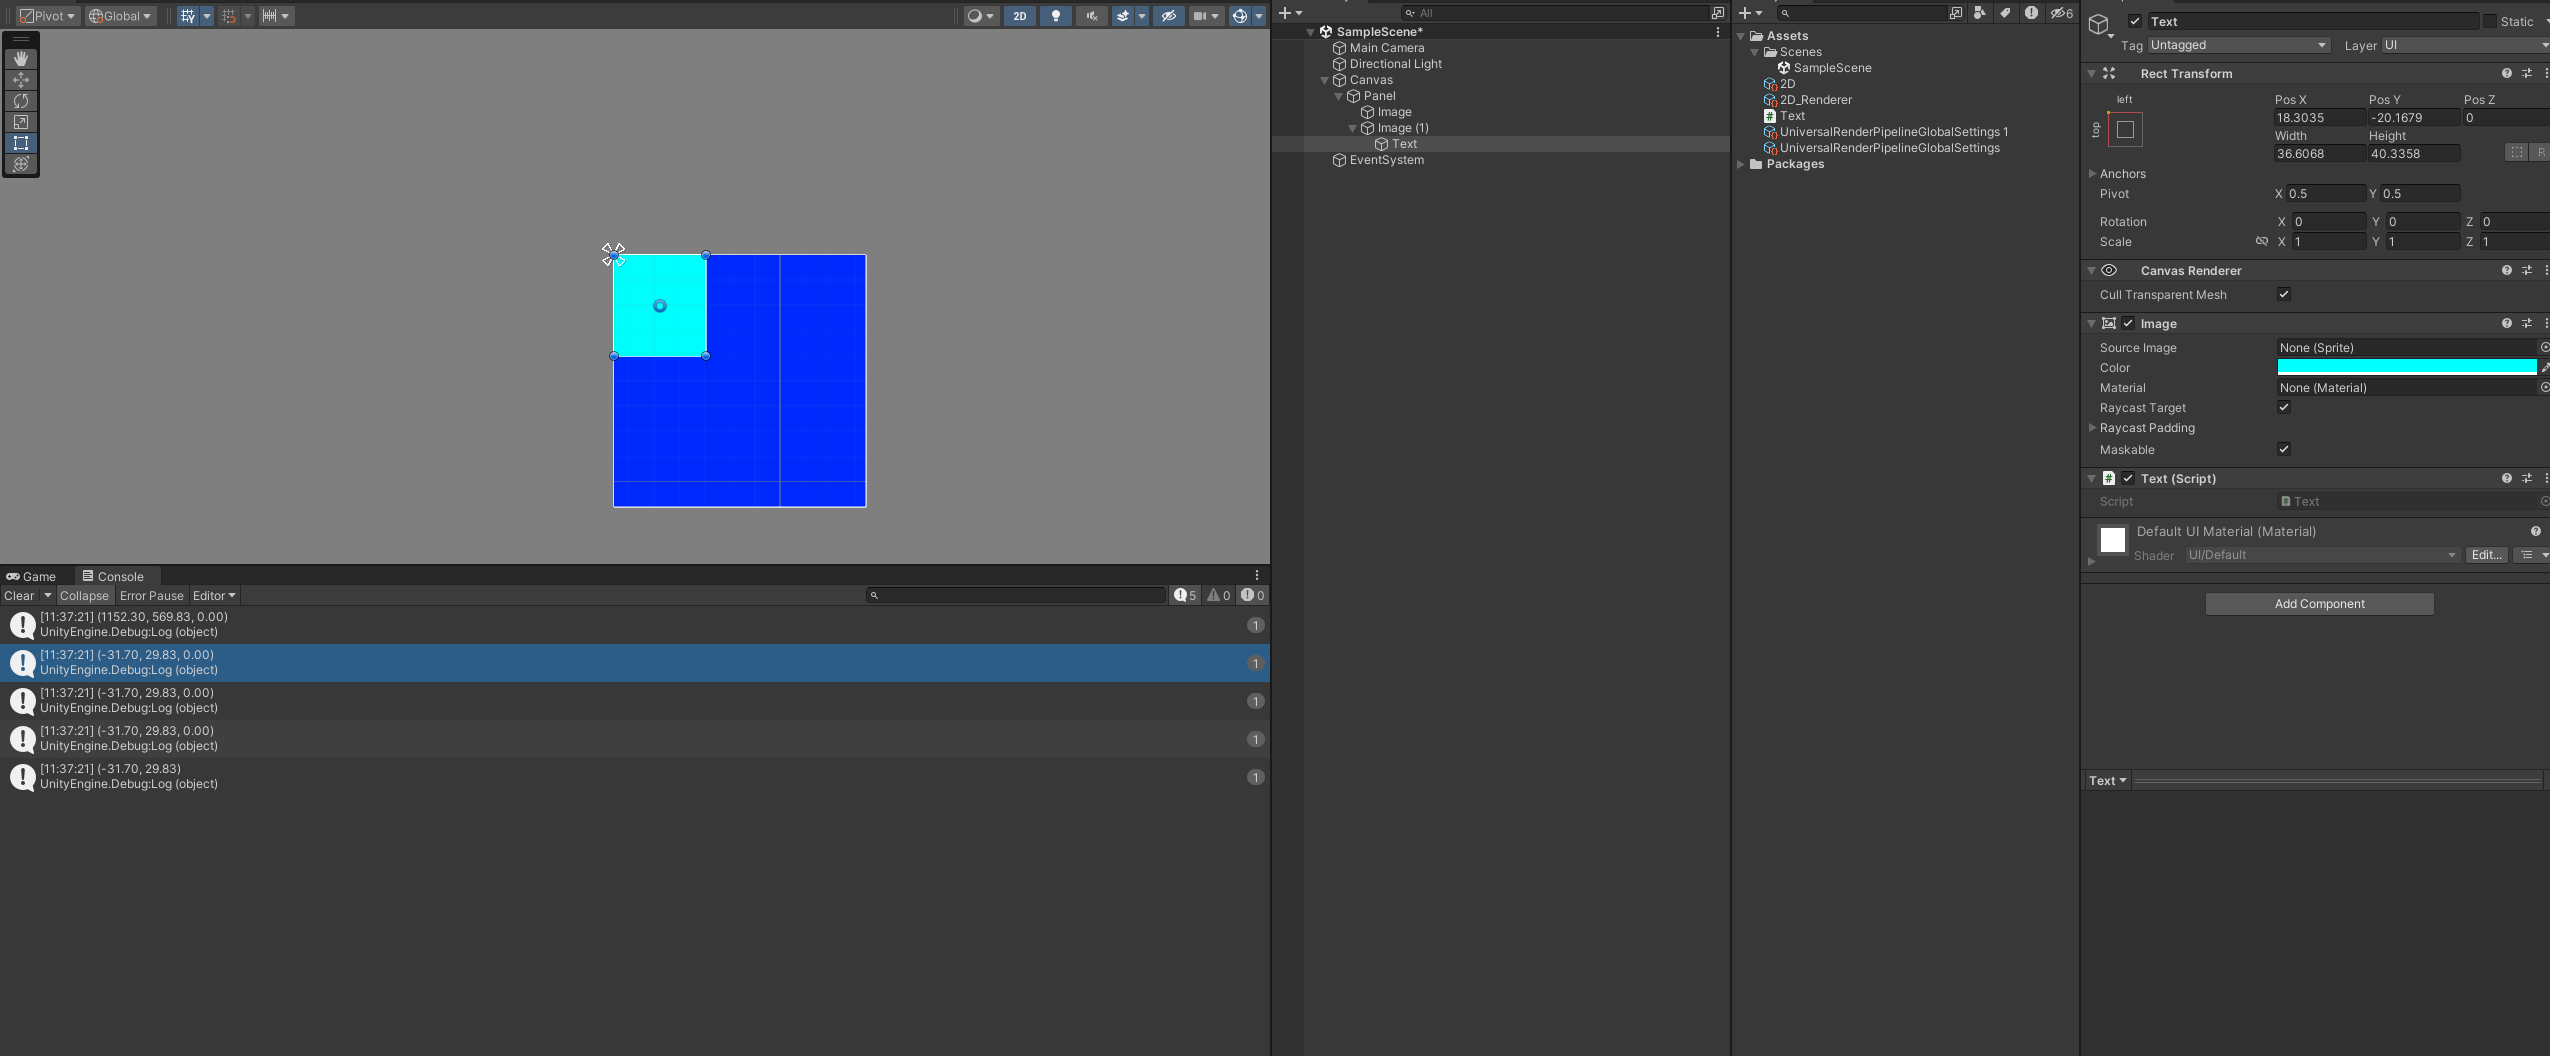Select the Rotate tool
The image size is (2550, 1056).
(20, 101)
